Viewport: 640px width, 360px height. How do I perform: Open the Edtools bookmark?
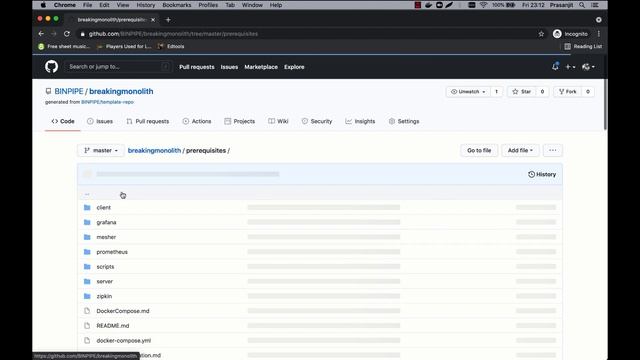pyautogui.click(x=171, y=47)
